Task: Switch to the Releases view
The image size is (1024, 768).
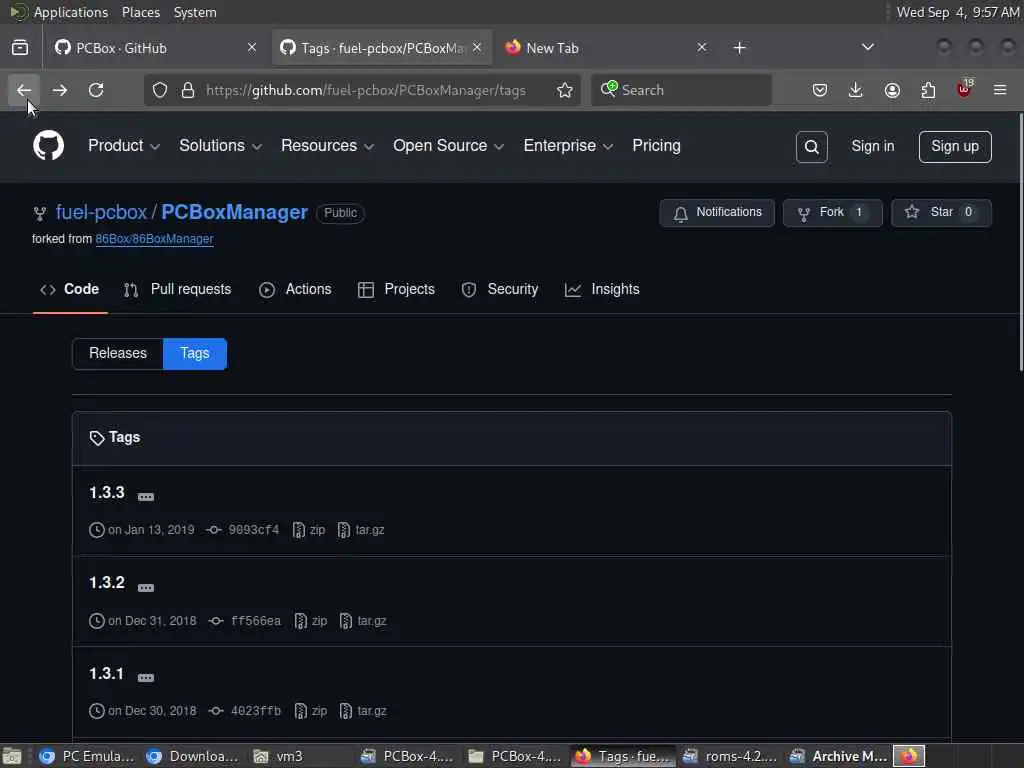Action: click(x=118, y=353)
